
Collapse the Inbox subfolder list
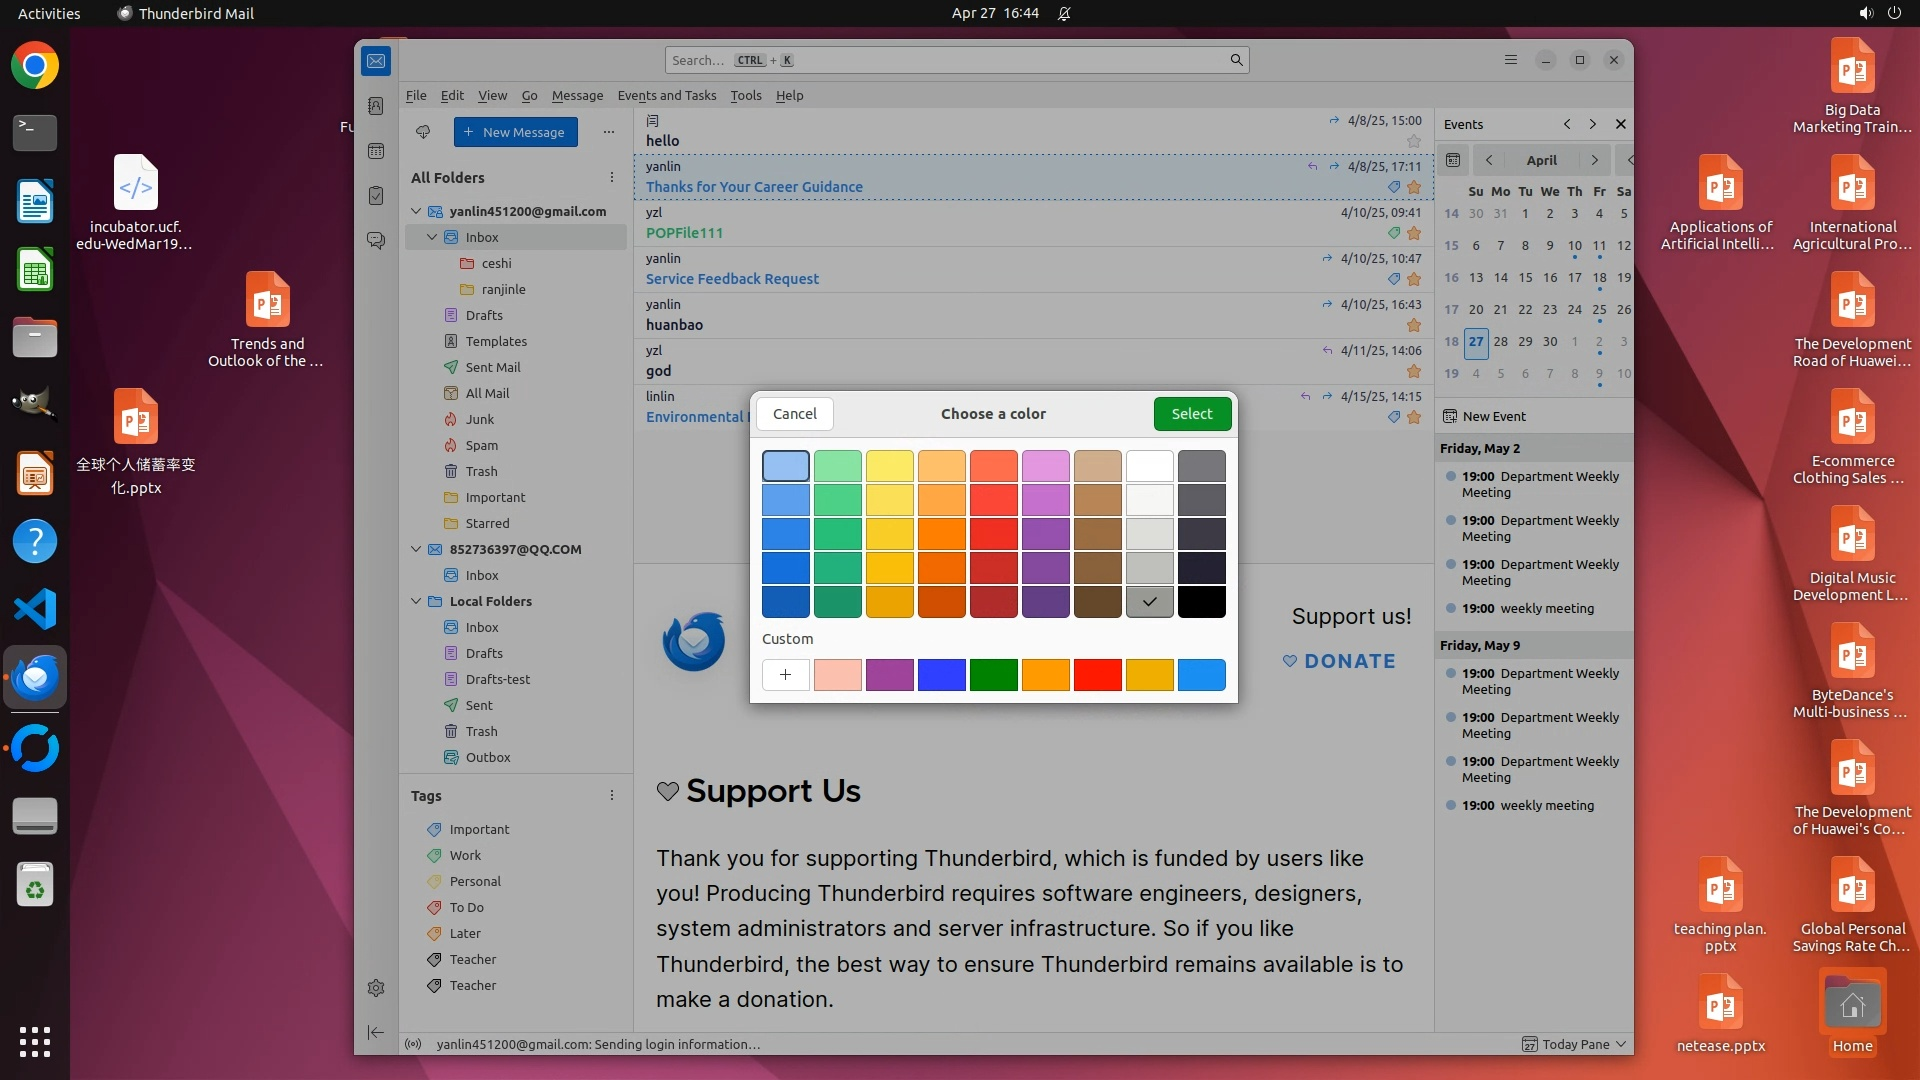click(432, 237)
